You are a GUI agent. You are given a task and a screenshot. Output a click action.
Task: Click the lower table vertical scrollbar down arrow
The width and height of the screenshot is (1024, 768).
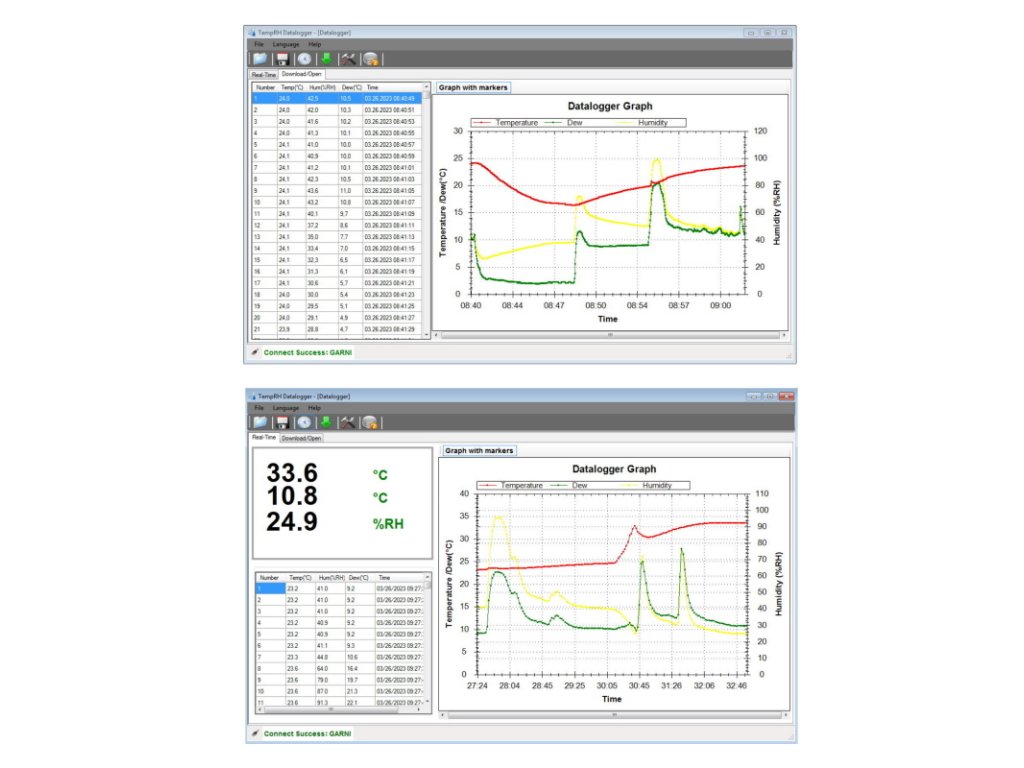[x=428, y=701]
